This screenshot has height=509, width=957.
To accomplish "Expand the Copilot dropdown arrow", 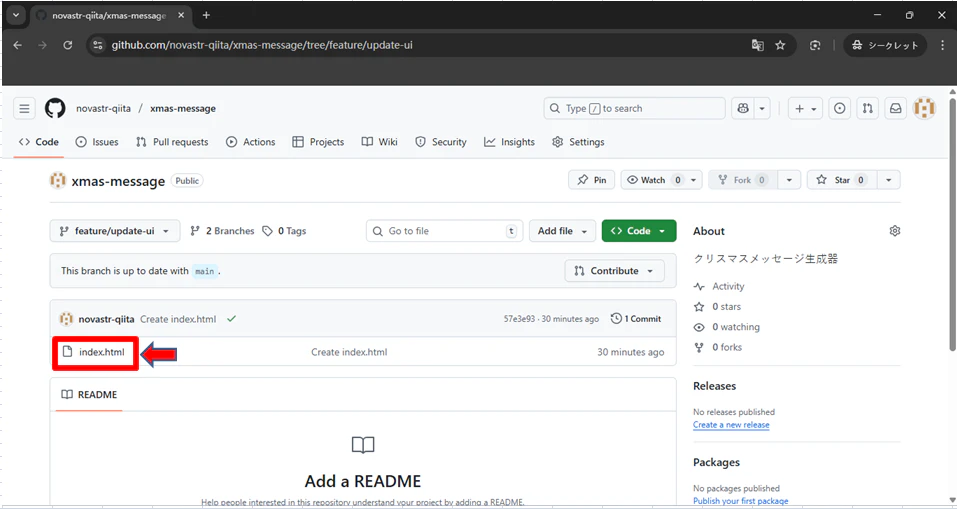I will 762,109.
